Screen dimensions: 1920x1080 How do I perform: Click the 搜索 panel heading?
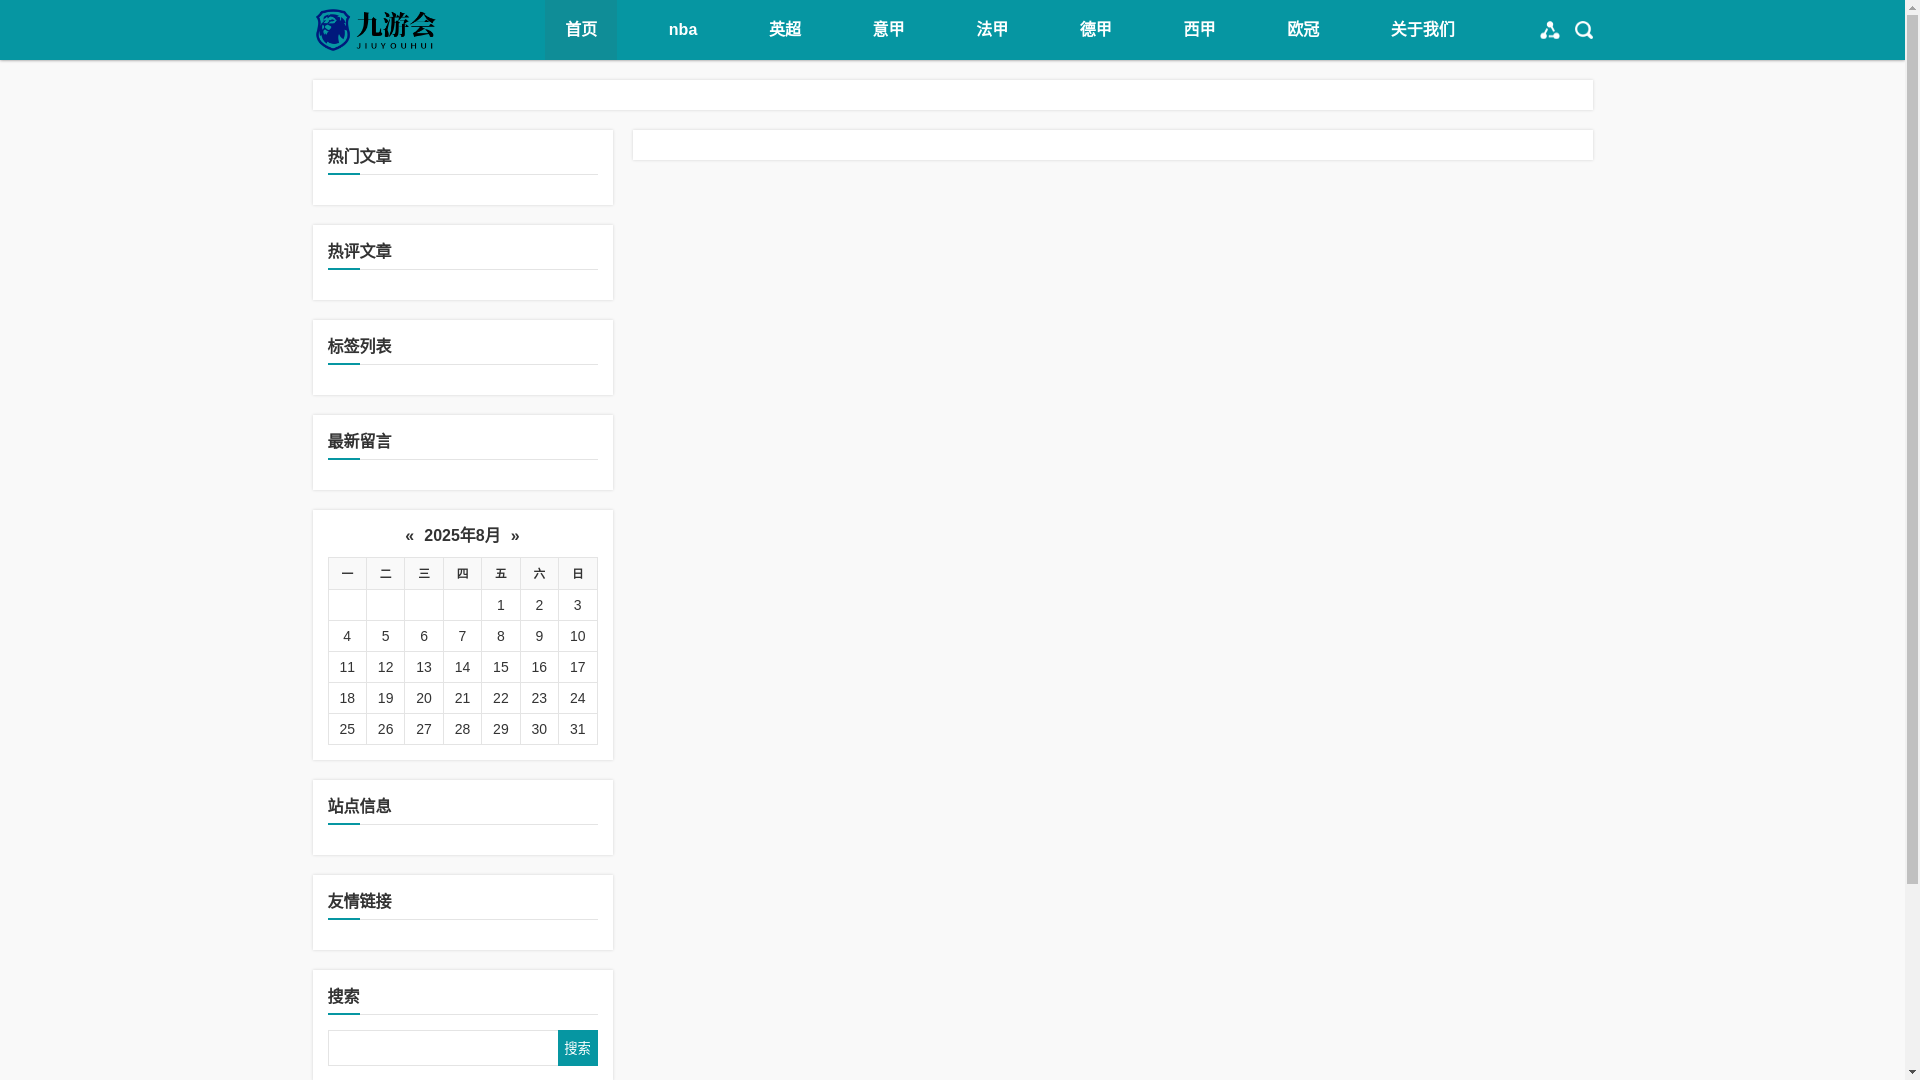344,996
